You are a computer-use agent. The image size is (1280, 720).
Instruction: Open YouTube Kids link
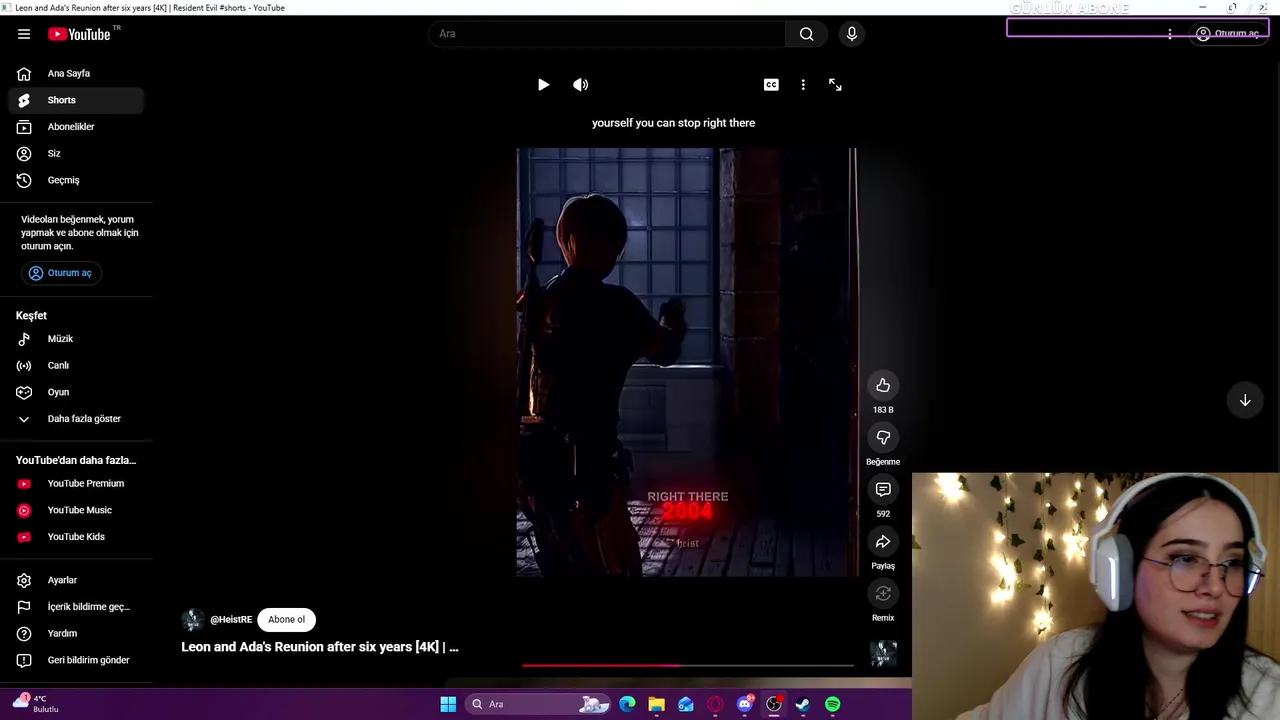(x=76, y=537)
